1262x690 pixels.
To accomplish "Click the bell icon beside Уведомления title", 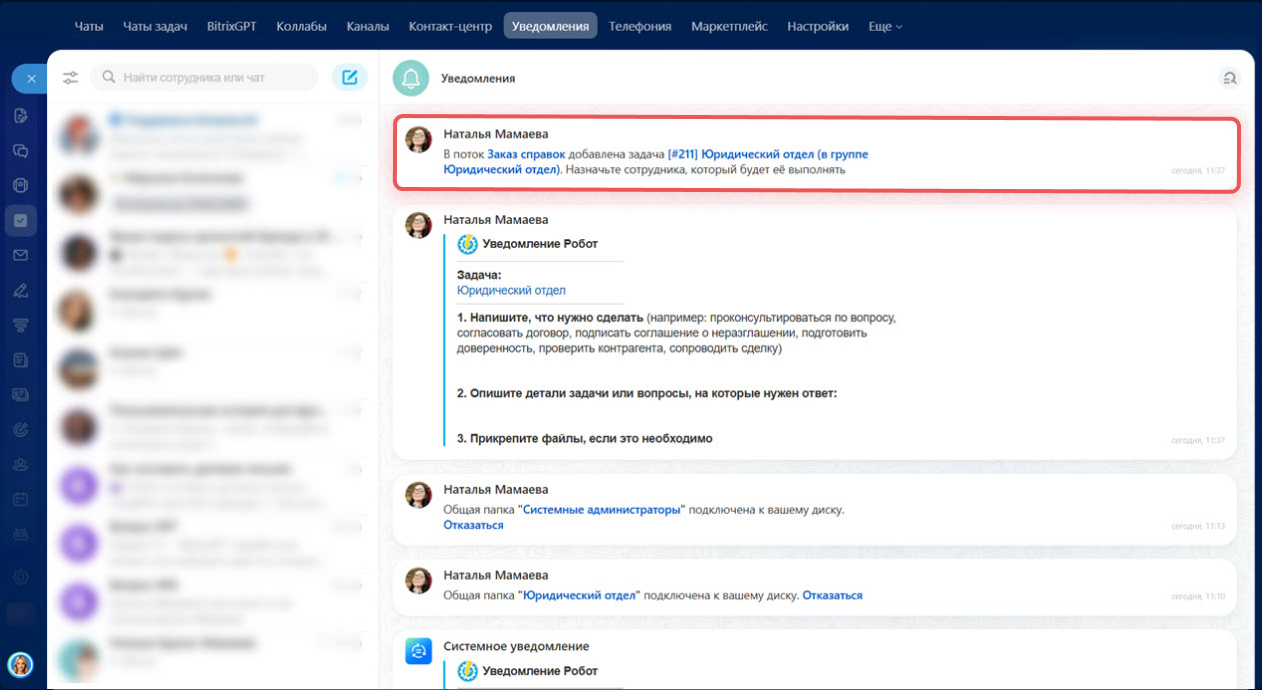I will [x=411, y=78].
